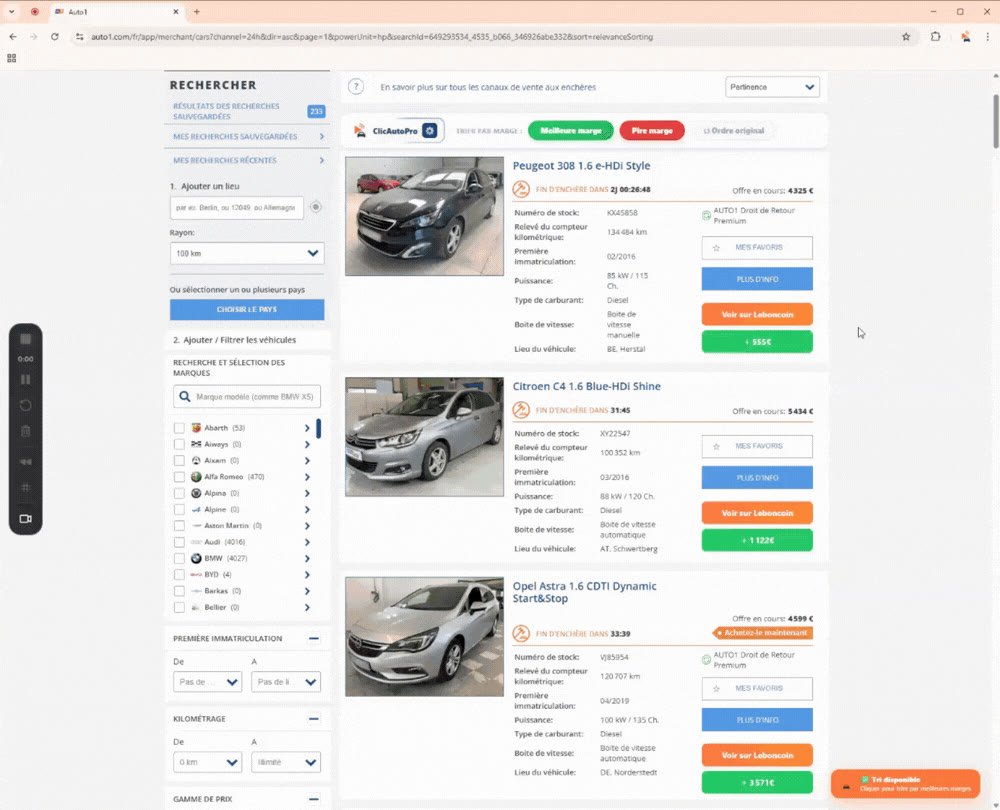This screenshot has height=810, width=1000.
Task: Toggle the camera icon in the recorder bar
Action: 26,519
